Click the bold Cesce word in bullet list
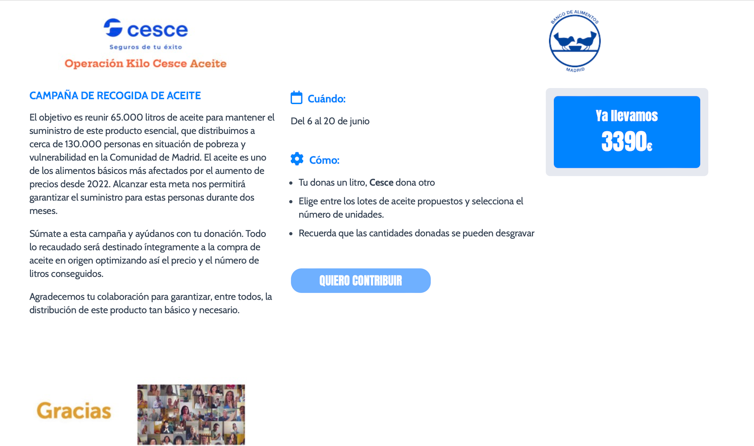The image size is (754, 446). point(381,182)
